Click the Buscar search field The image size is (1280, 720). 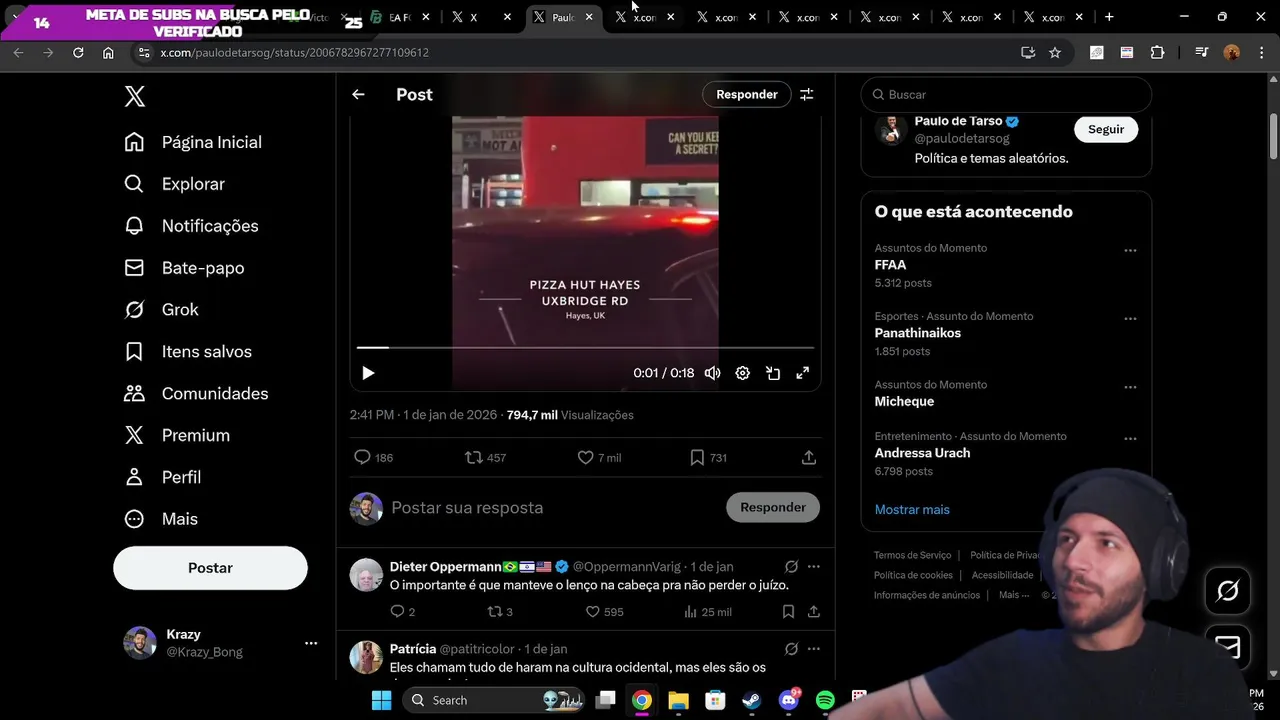pos(1006,94)
